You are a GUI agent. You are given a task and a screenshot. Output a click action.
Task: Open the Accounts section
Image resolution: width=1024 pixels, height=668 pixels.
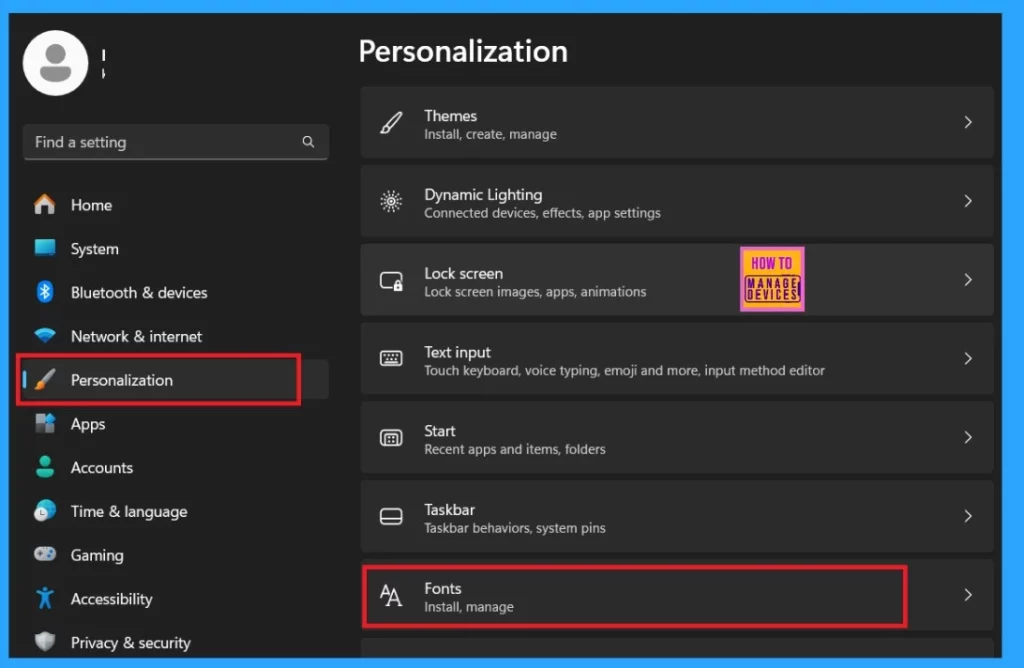pos(175,467)
